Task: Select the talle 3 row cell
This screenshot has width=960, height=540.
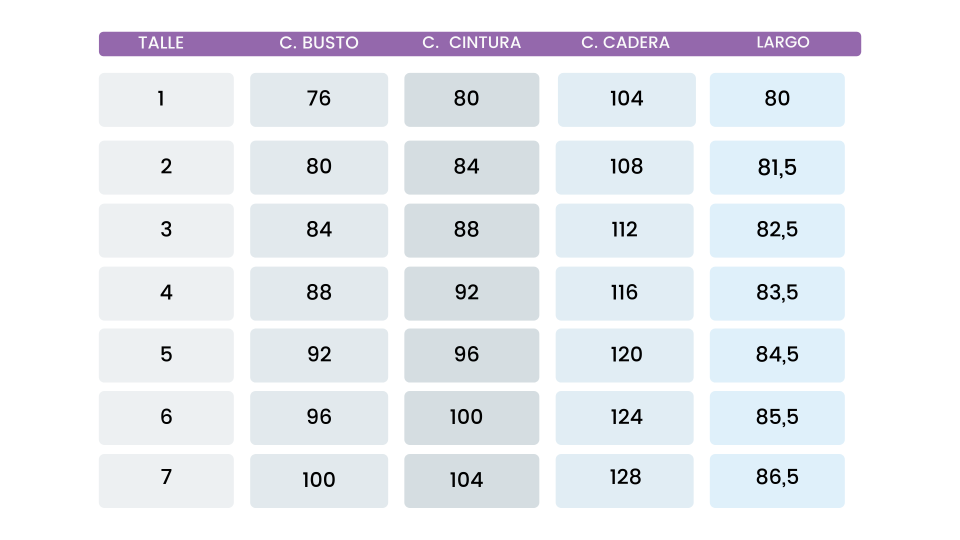Action: pyautogui.click(x=166, y=230)
